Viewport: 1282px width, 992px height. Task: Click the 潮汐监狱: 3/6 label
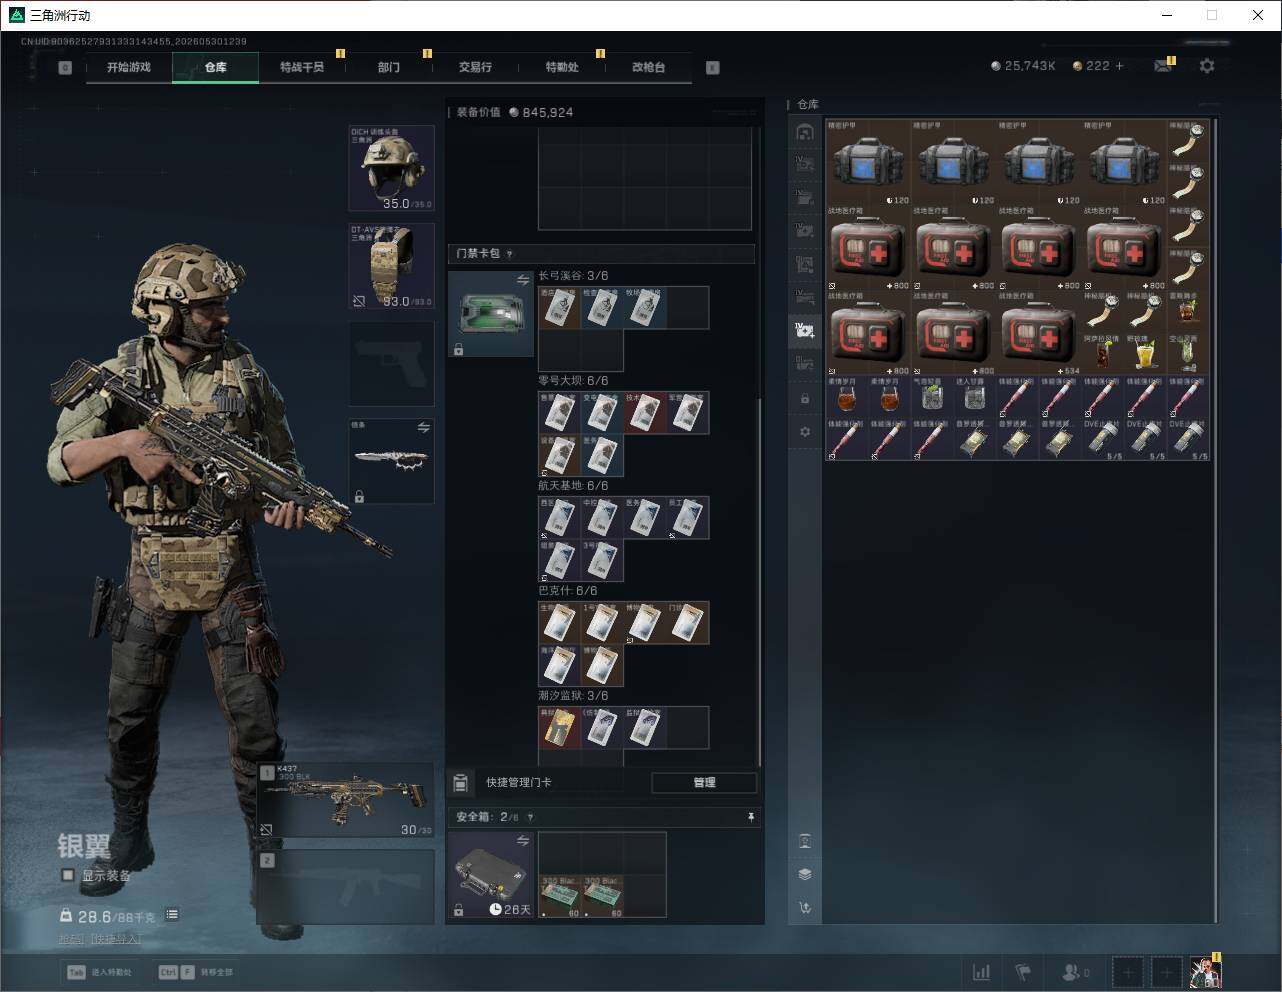click(573, 696)
